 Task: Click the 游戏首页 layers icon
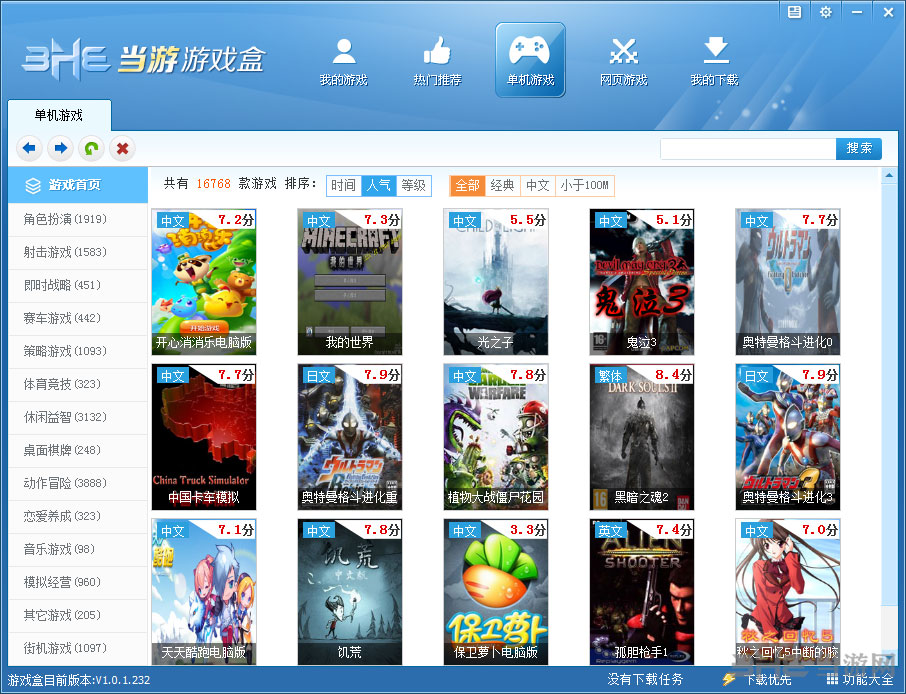[x=33, y=185]
